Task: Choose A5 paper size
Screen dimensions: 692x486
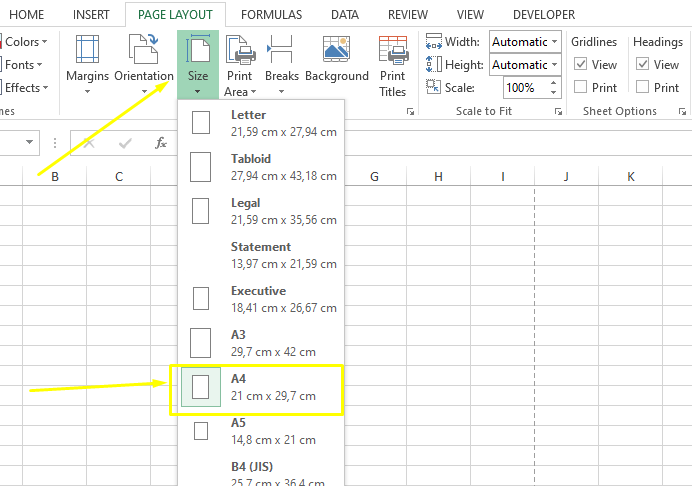Action: (261, 432)
